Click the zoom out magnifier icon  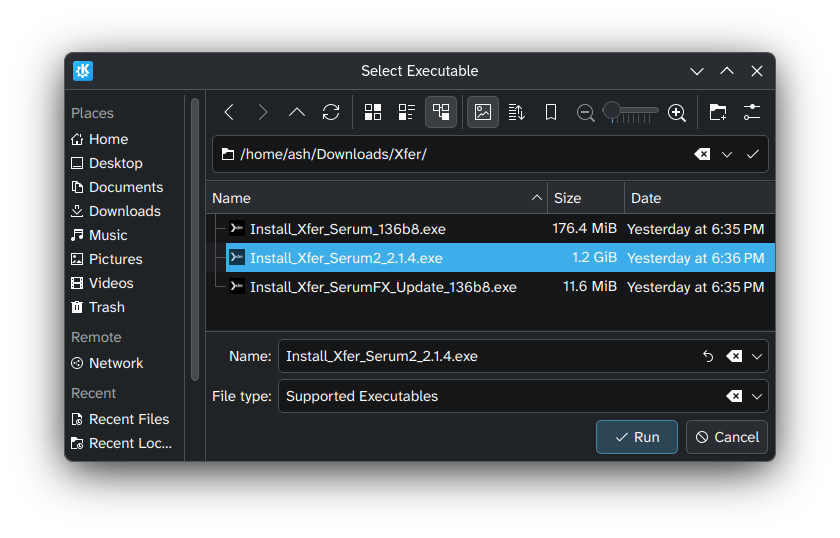pos(586,113)
